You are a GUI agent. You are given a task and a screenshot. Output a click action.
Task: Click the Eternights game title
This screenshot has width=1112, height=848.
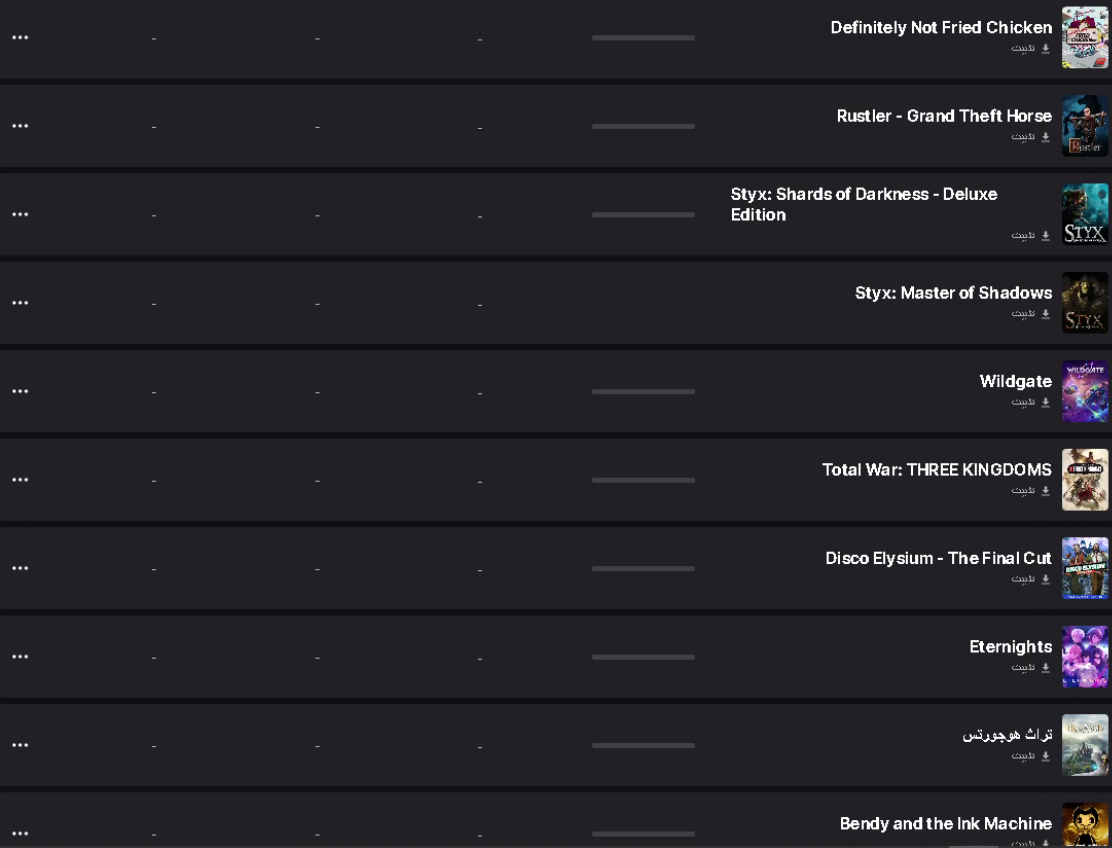(x=1011, y=647)
